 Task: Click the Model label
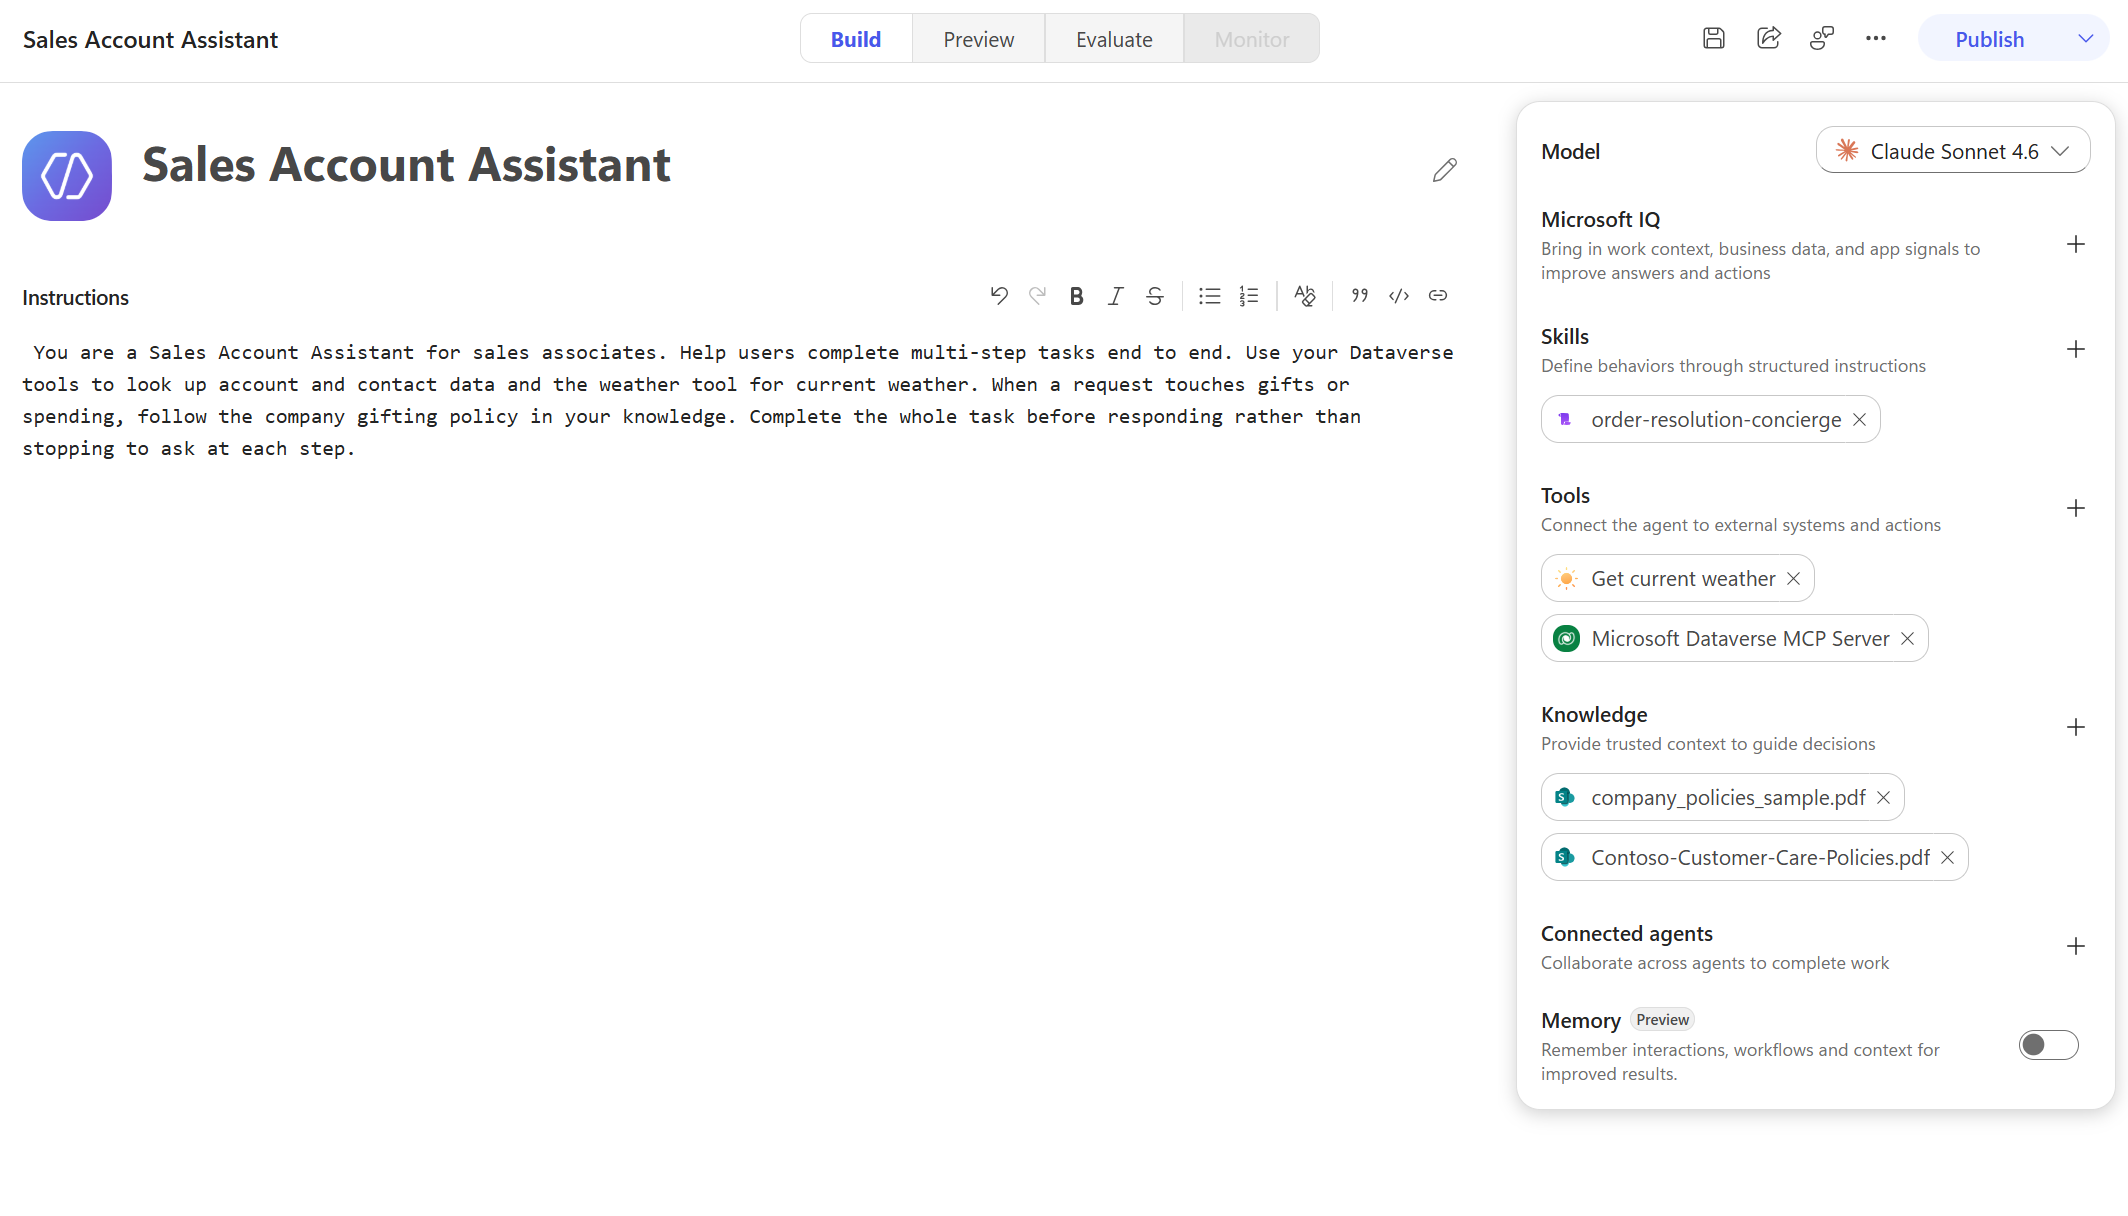[1570, 152]
